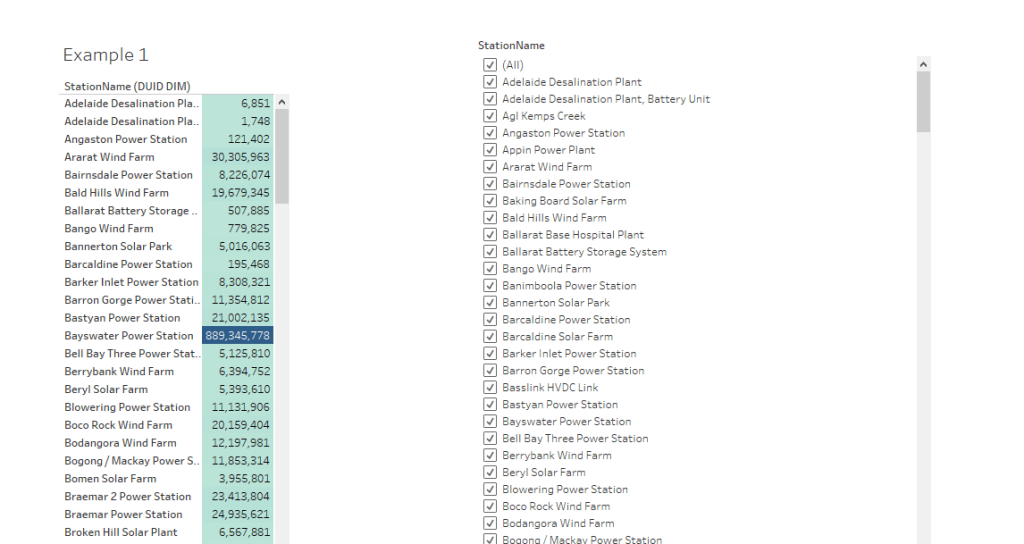Uncheck Boco Rock Wind Farm in filter
The height and width of the screenshot is (544, 1024).
point(490,506)
